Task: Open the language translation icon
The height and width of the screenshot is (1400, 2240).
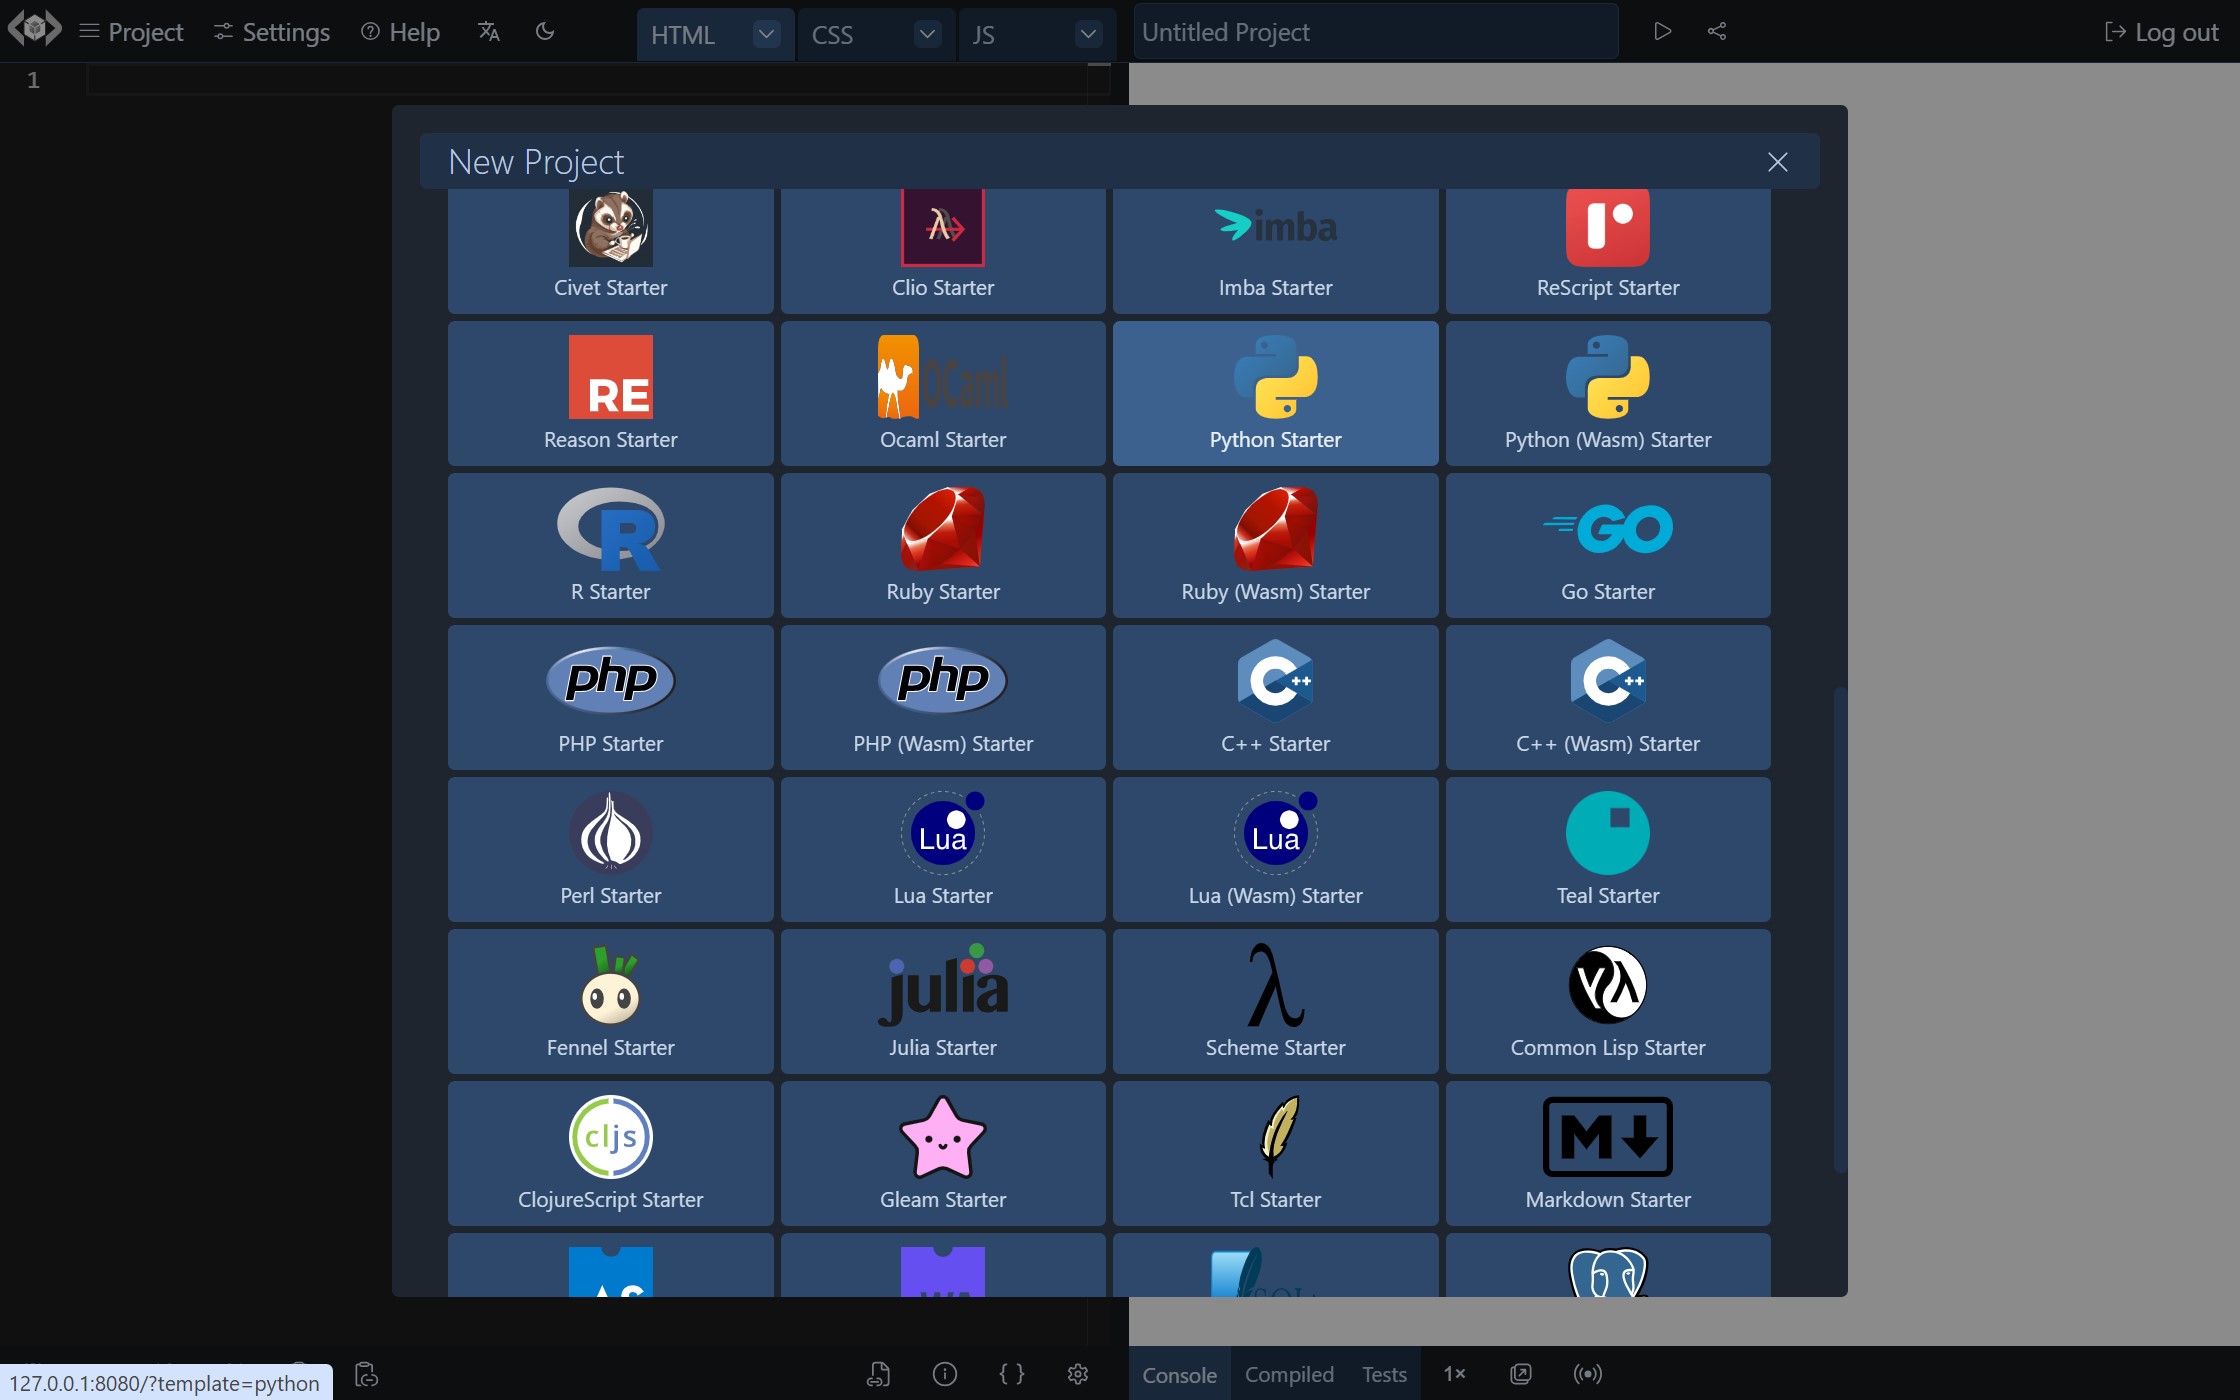Action: coord(488,32)
